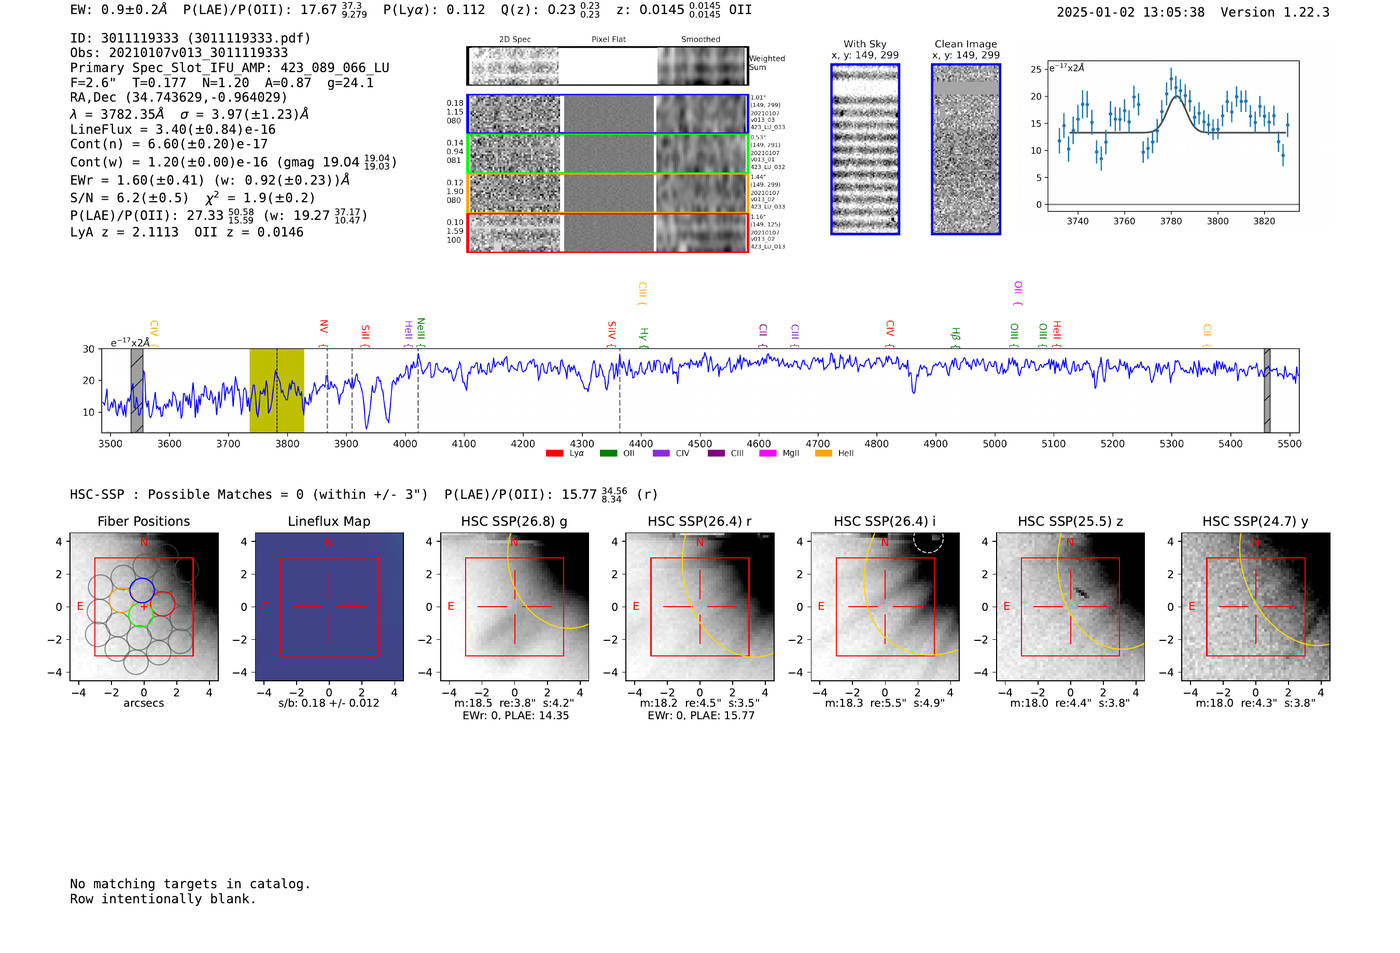The width and height of the screenshot is (1400, 953).
Task: Click the HeII orange legend swatch
Action: 823,454
